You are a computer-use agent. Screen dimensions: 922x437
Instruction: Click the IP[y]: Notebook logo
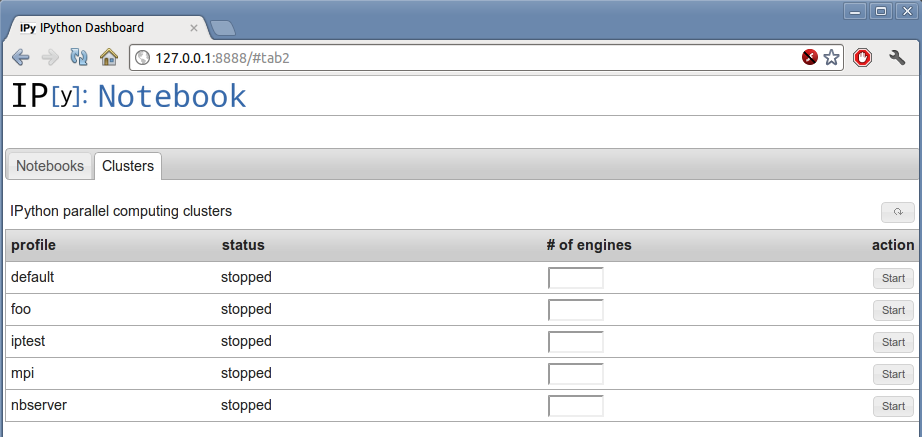[128, 96]
